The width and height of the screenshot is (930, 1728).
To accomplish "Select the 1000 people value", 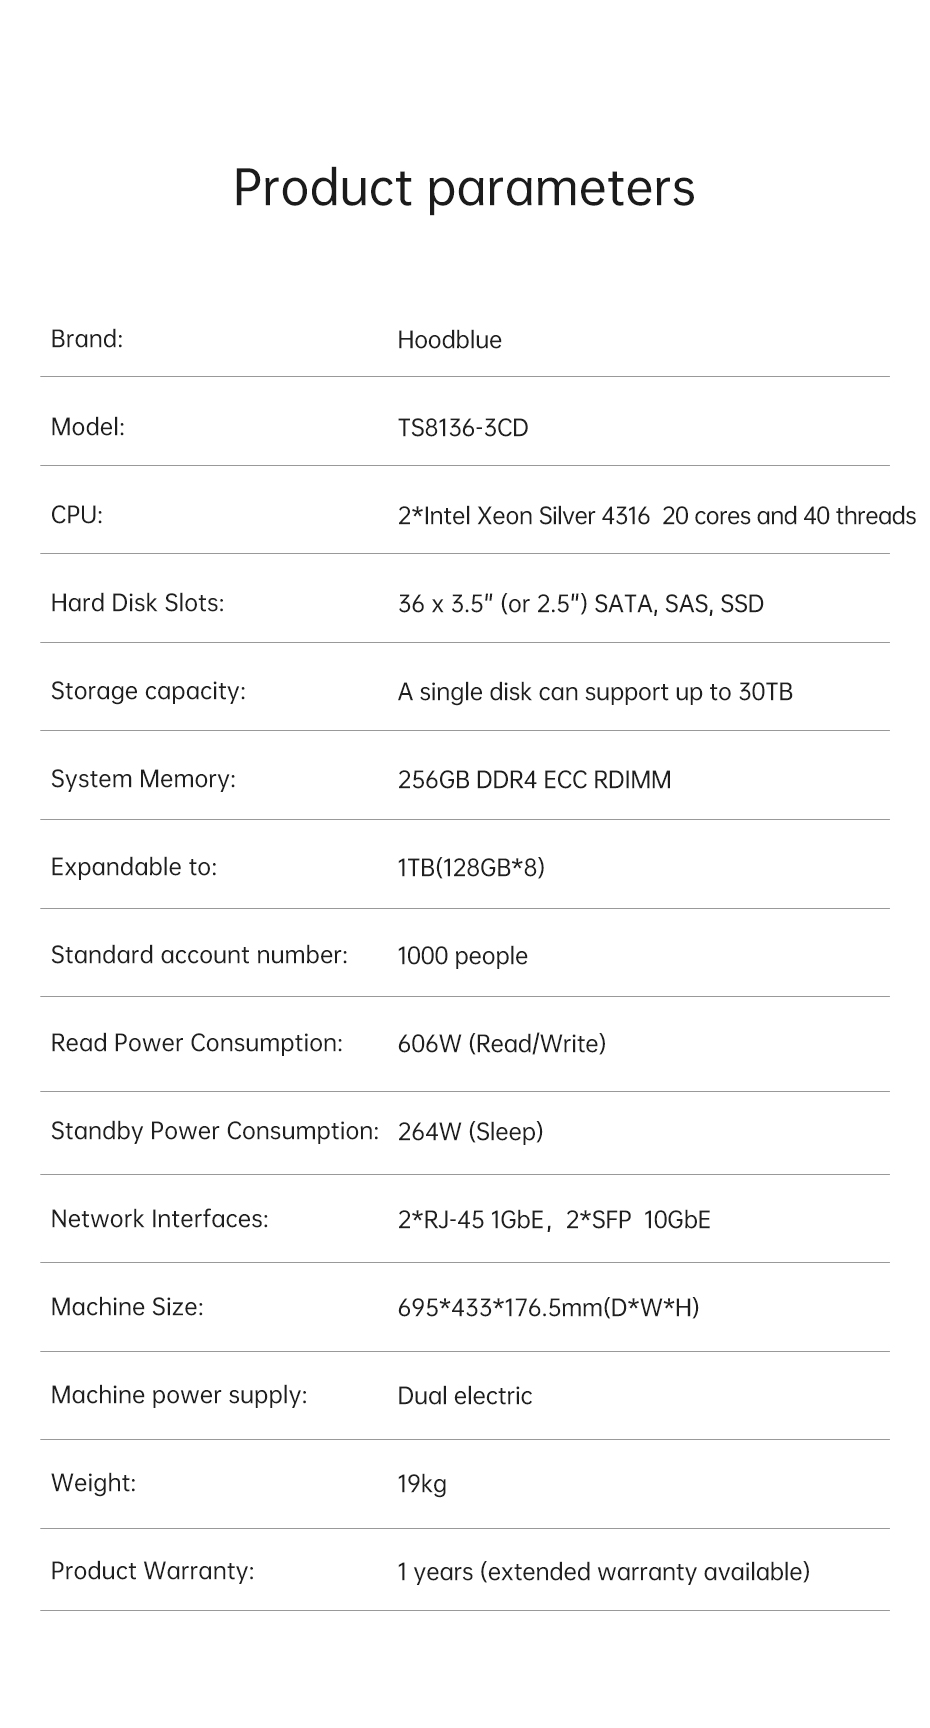I will (462, 956).
